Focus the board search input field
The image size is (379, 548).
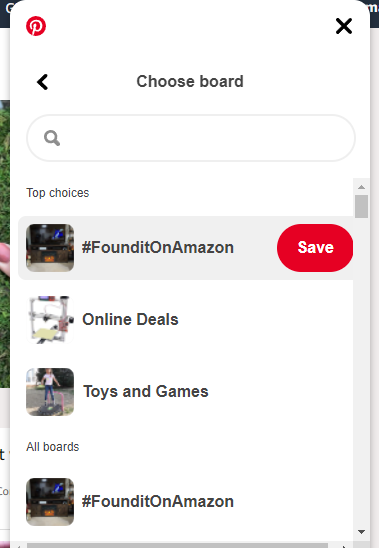tap(191, 138)
